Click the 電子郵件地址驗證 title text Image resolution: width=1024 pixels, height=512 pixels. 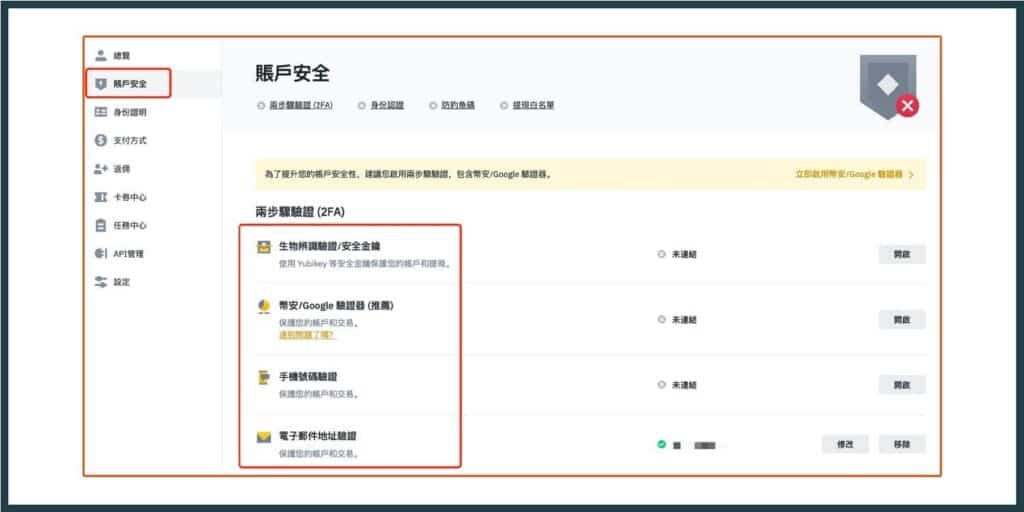point(318,436)
